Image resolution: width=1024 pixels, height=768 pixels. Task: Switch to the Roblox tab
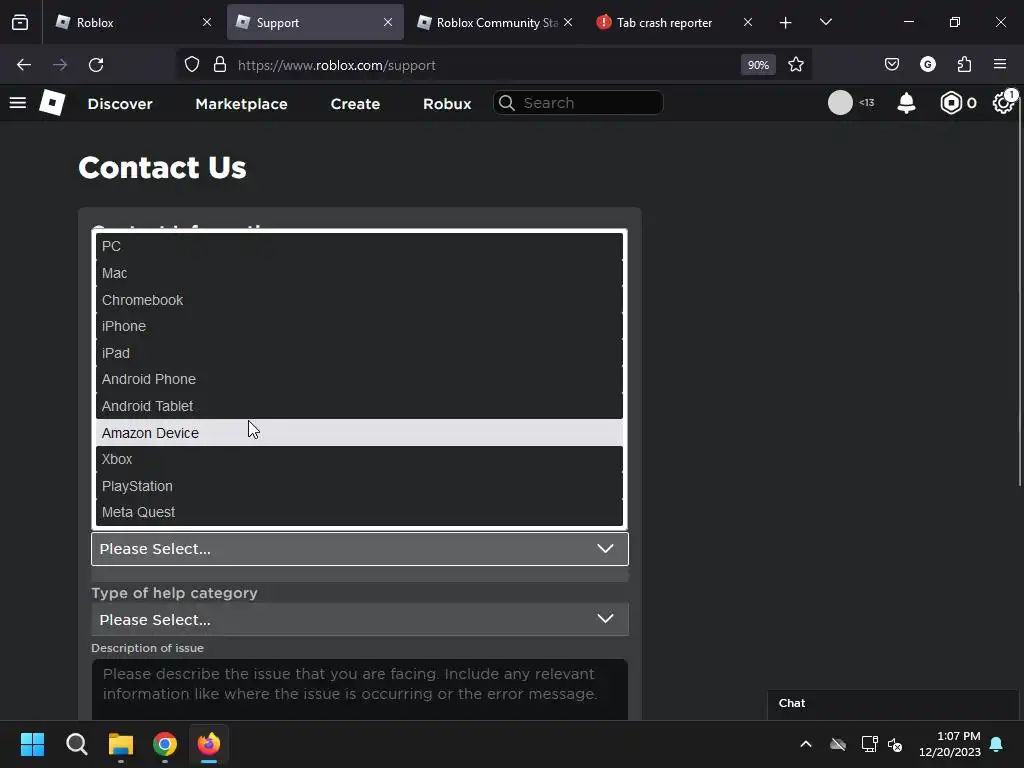click(134, 22)
